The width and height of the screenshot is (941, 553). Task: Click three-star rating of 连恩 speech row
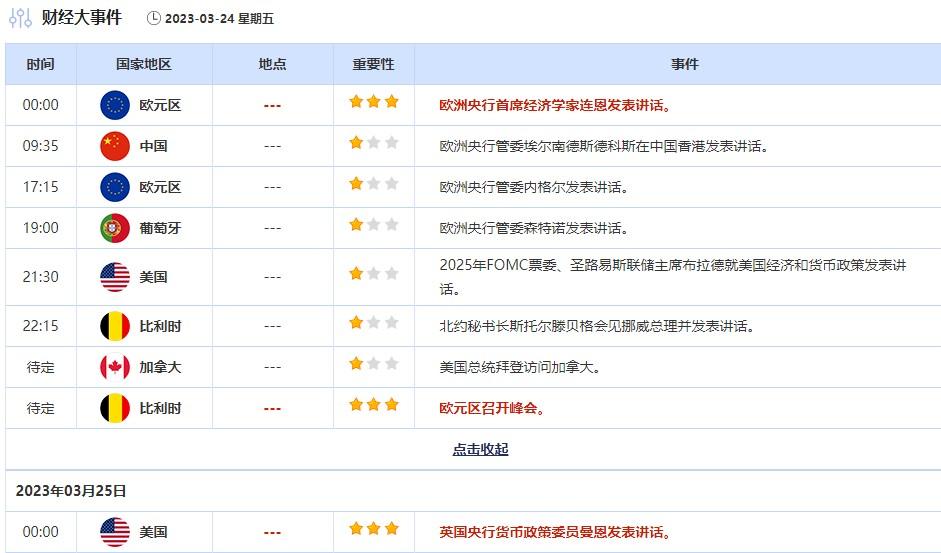point(374,101)
